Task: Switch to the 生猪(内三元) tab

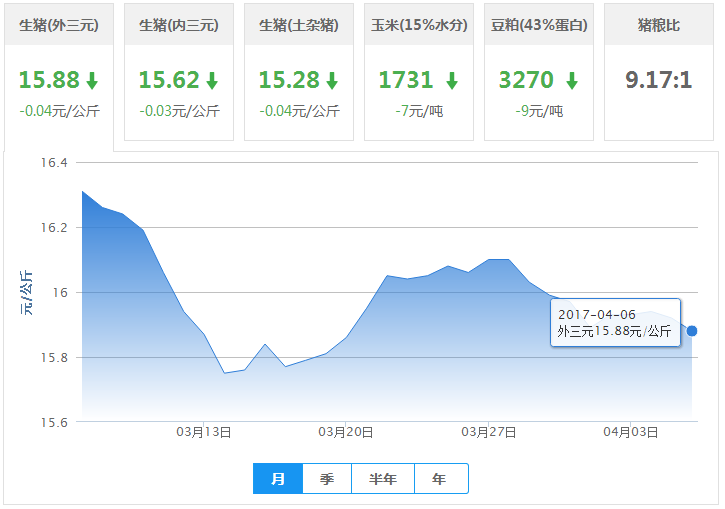Action: [x=179, y=25]
